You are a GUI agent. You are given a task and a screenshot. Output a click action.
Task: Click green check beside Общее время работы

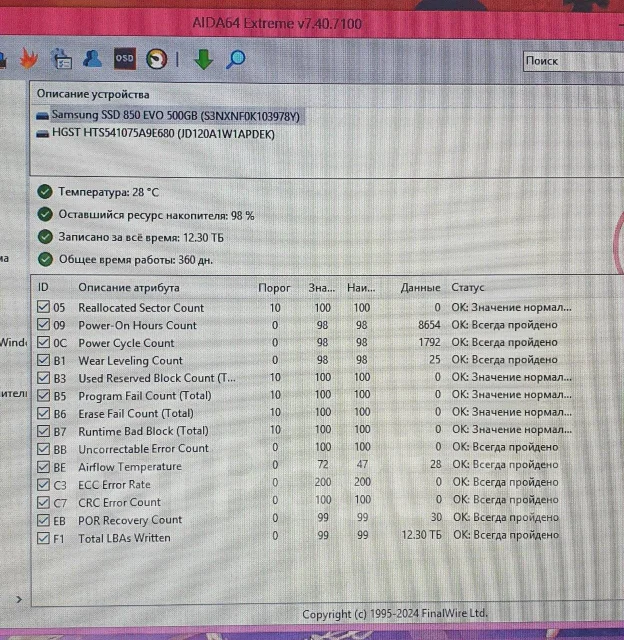(45, 259)
